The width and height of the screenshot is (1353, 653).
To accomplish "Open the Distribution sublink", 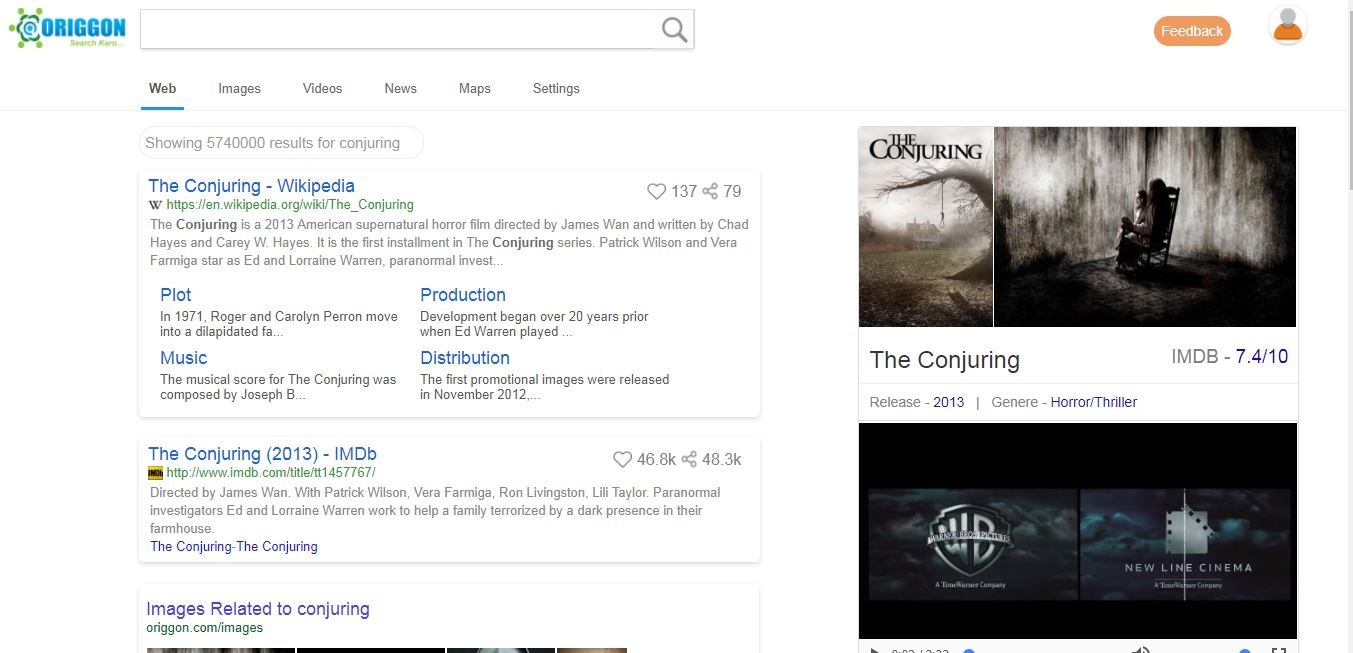I will tap(465, 358).
